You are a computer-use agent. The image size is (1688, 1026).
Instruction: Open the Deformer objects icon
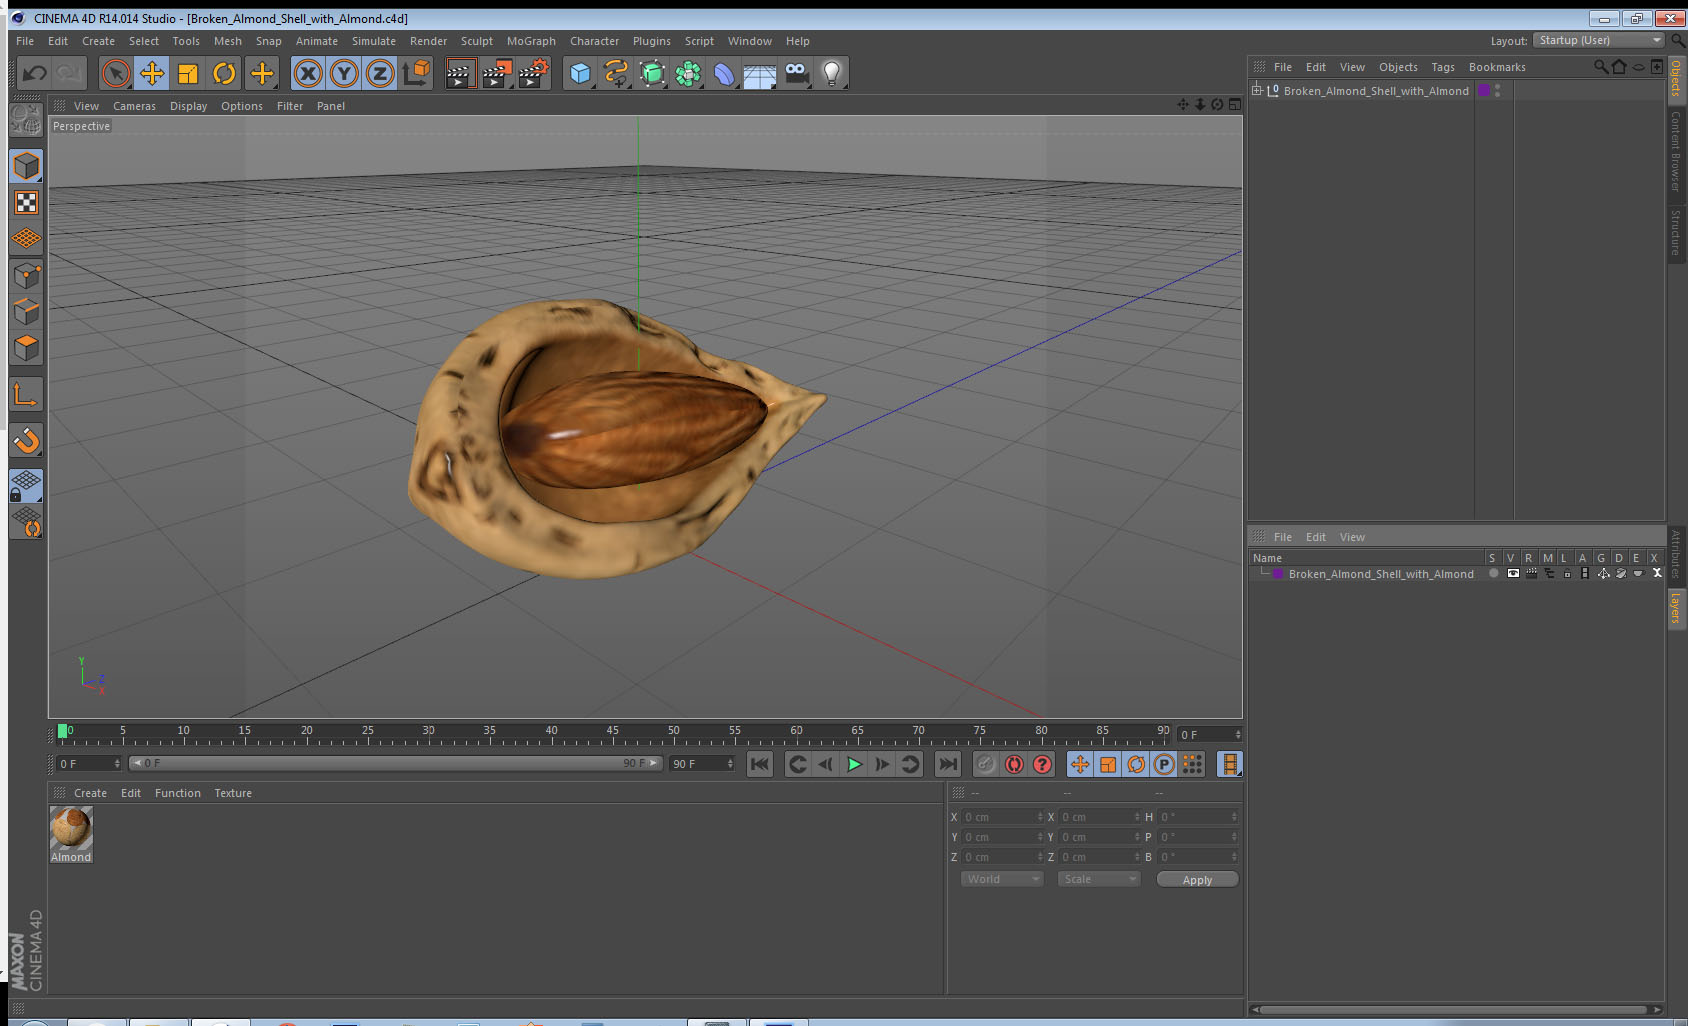tap(724, 73)
